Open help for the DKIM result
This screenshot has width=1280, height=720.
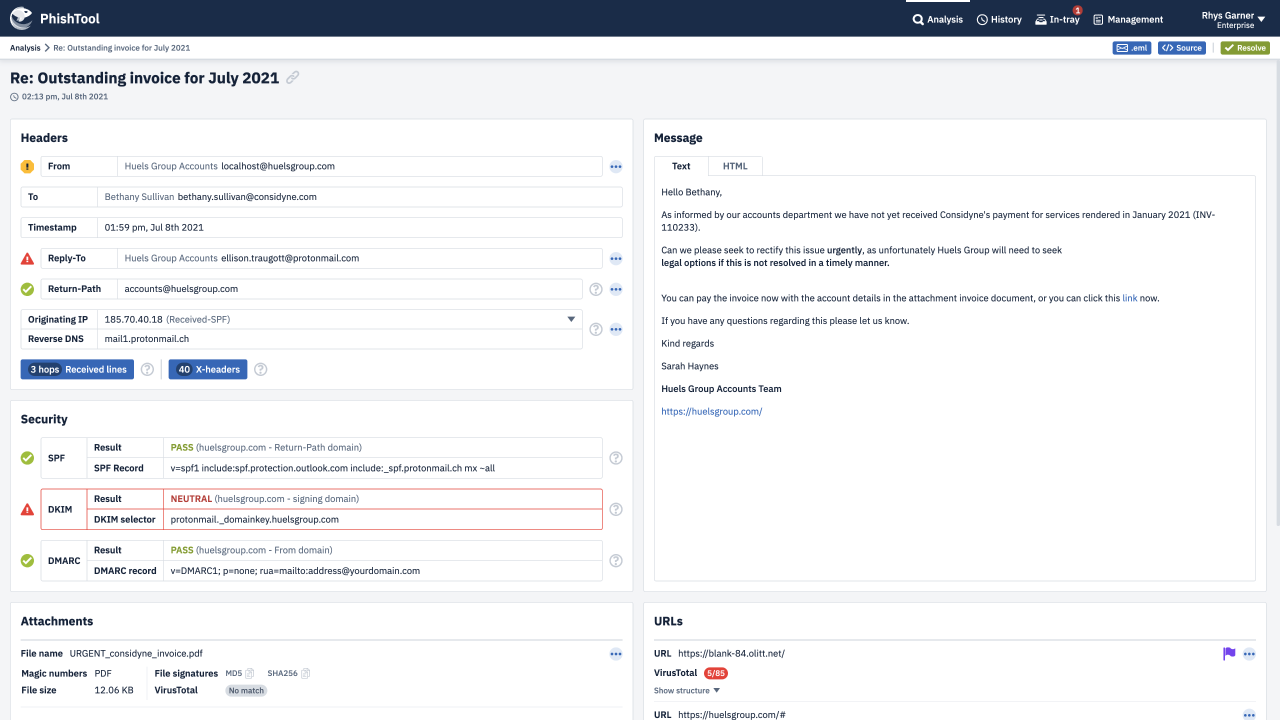[x=616, y=509]
